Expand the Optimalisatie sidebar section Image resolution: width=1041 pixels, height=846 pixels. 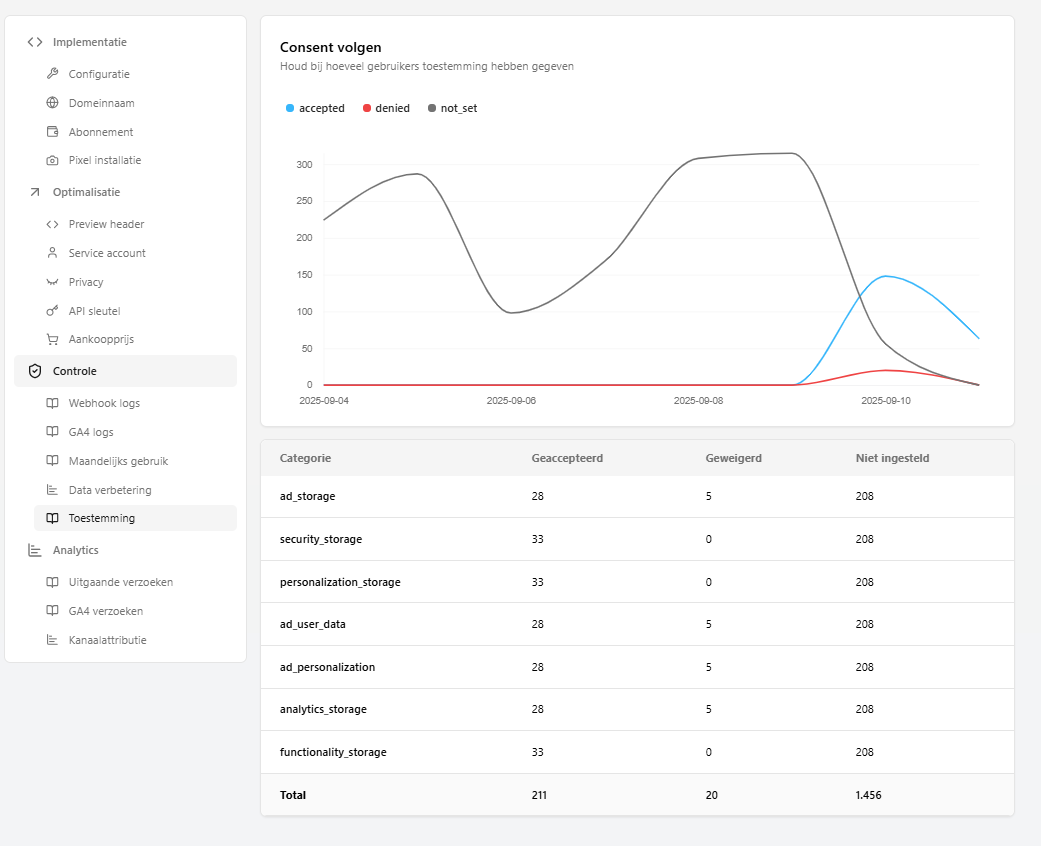pos(86,192)
